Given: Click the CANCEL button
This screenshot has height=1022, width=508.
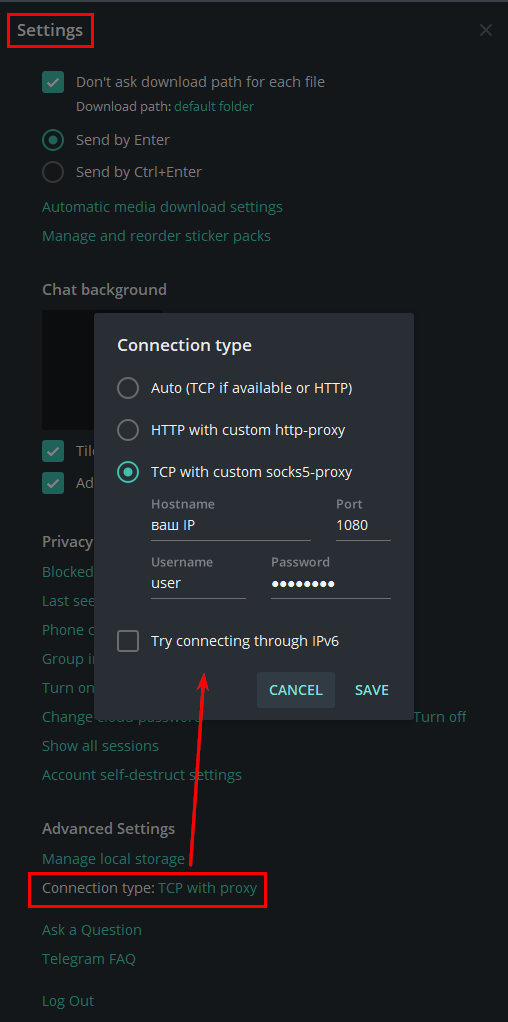Looking at the screenshot, I should pyautogui.click(x=296, y=690).
